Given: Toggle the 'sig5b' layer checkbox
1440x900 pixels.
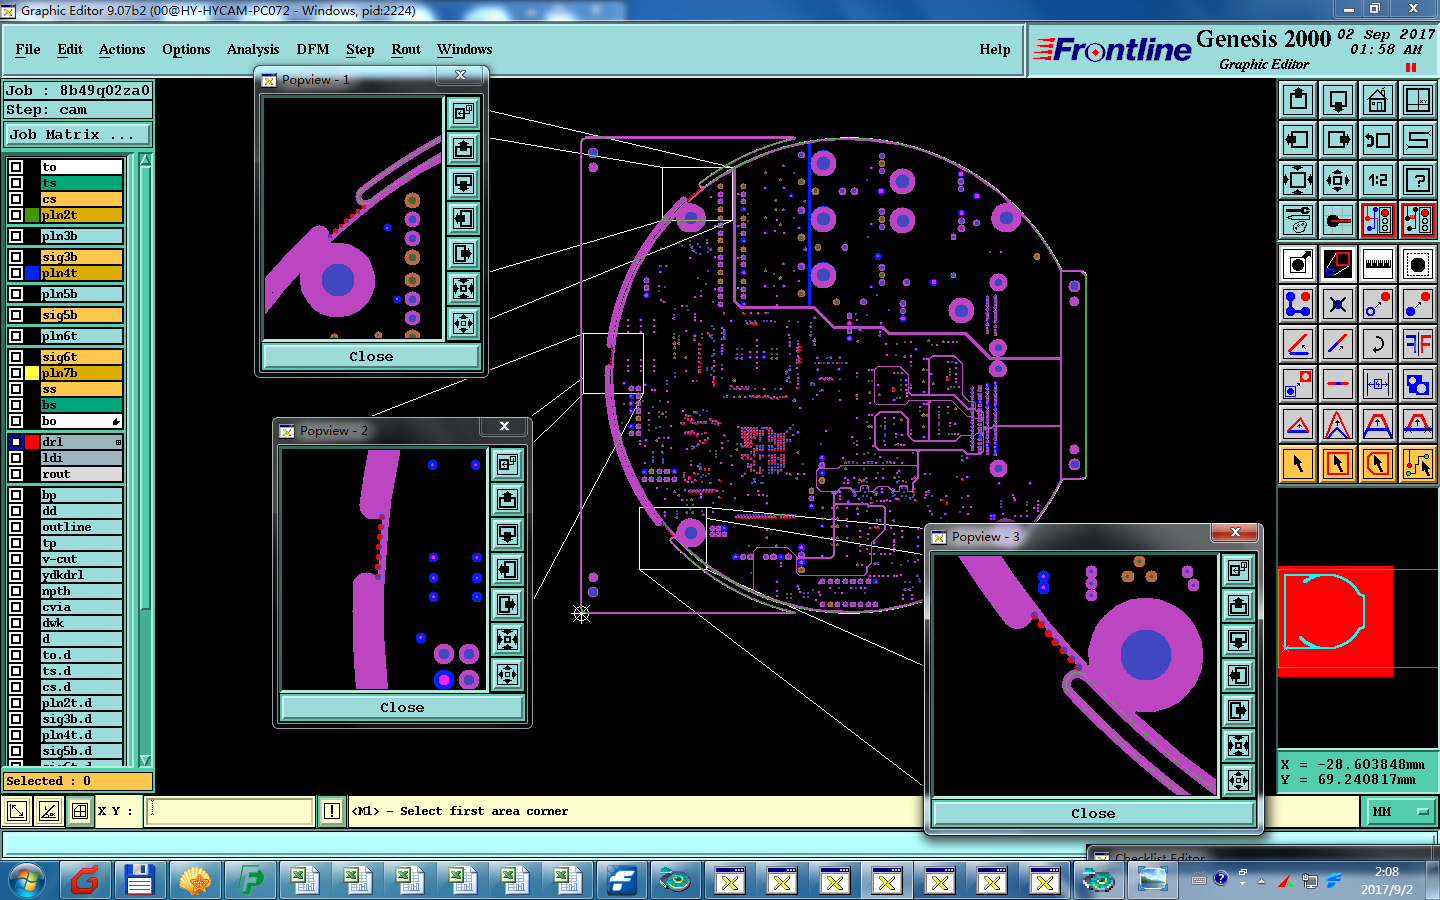Looking at the screenshot, I should coord(16,315).
